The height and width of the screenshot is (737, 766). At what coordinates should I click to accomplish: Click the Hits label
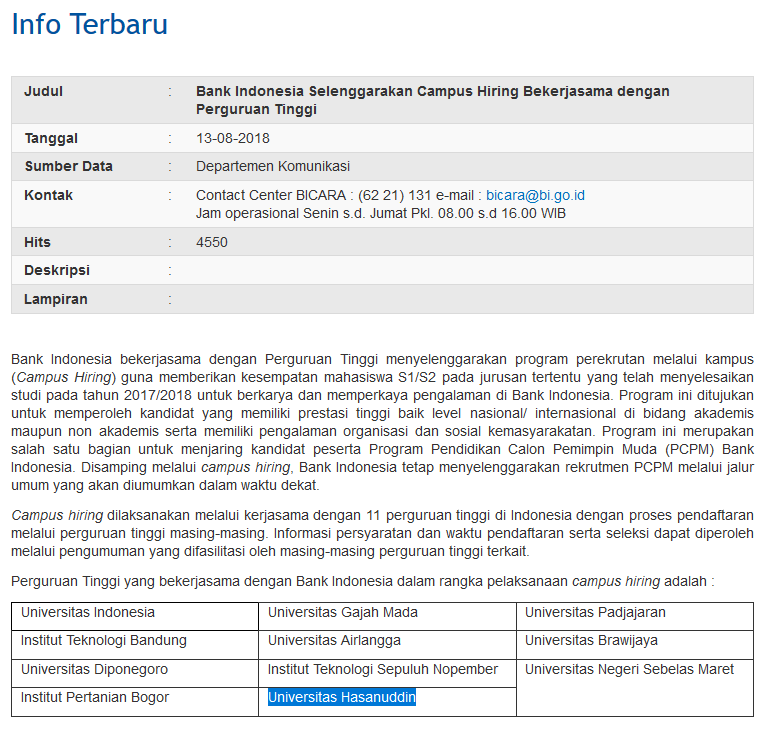(x=37, y=242)
